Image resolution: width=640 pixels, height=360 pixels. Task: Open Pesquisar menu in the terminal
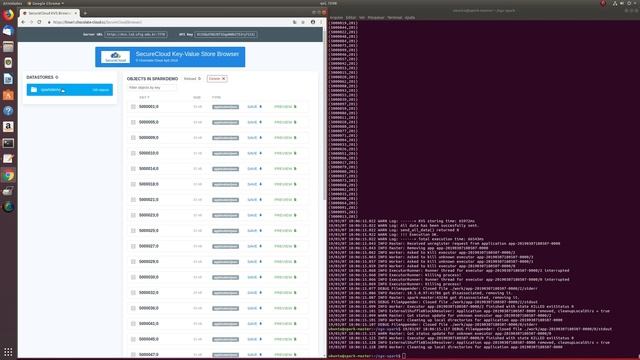376,18
